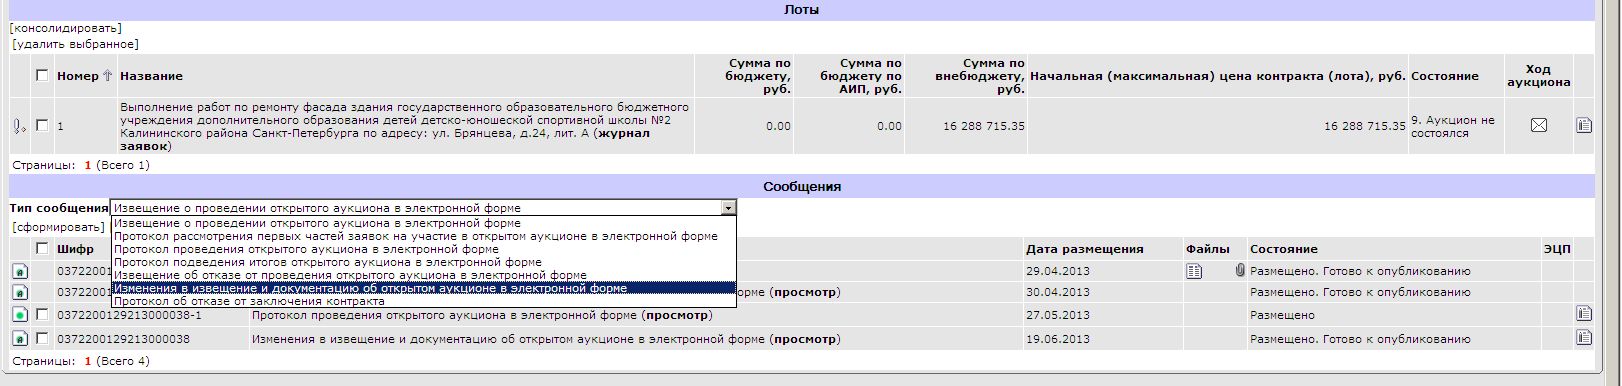Click date cell 27.05.2013
1622x386 pixels.
pos(1058,315)
